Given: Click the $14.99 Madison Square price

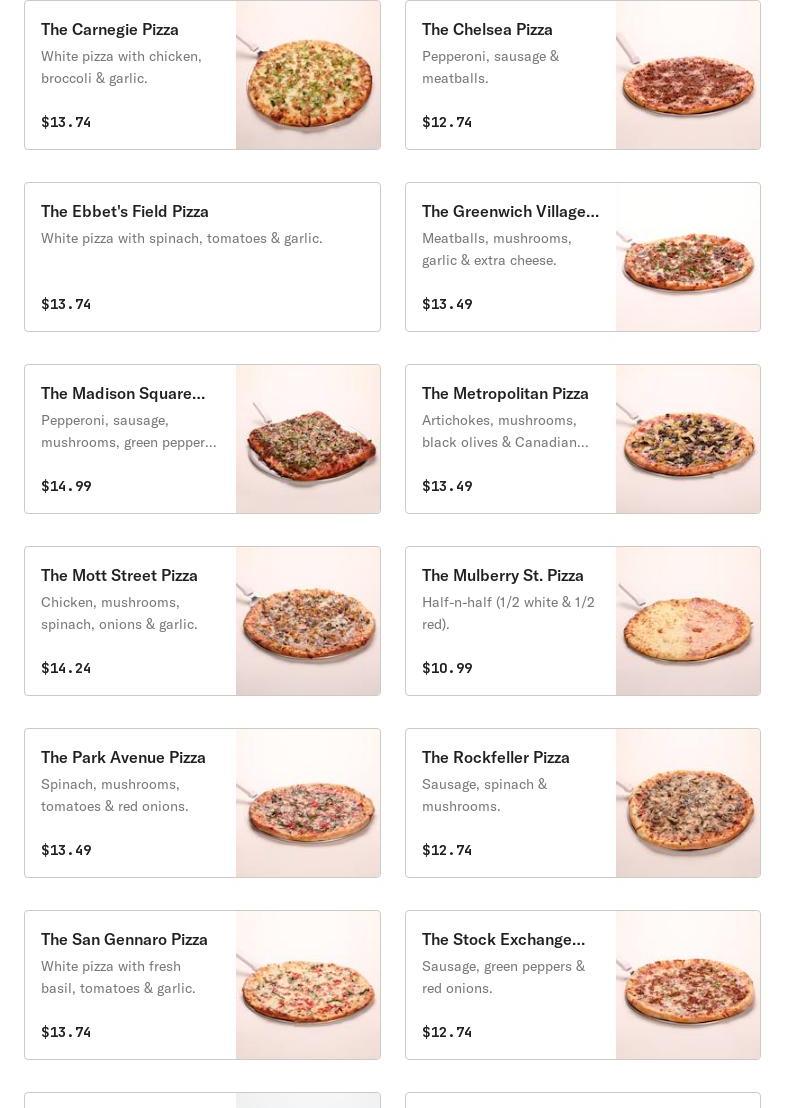Looking at the screenshot, I should (66, 486).
